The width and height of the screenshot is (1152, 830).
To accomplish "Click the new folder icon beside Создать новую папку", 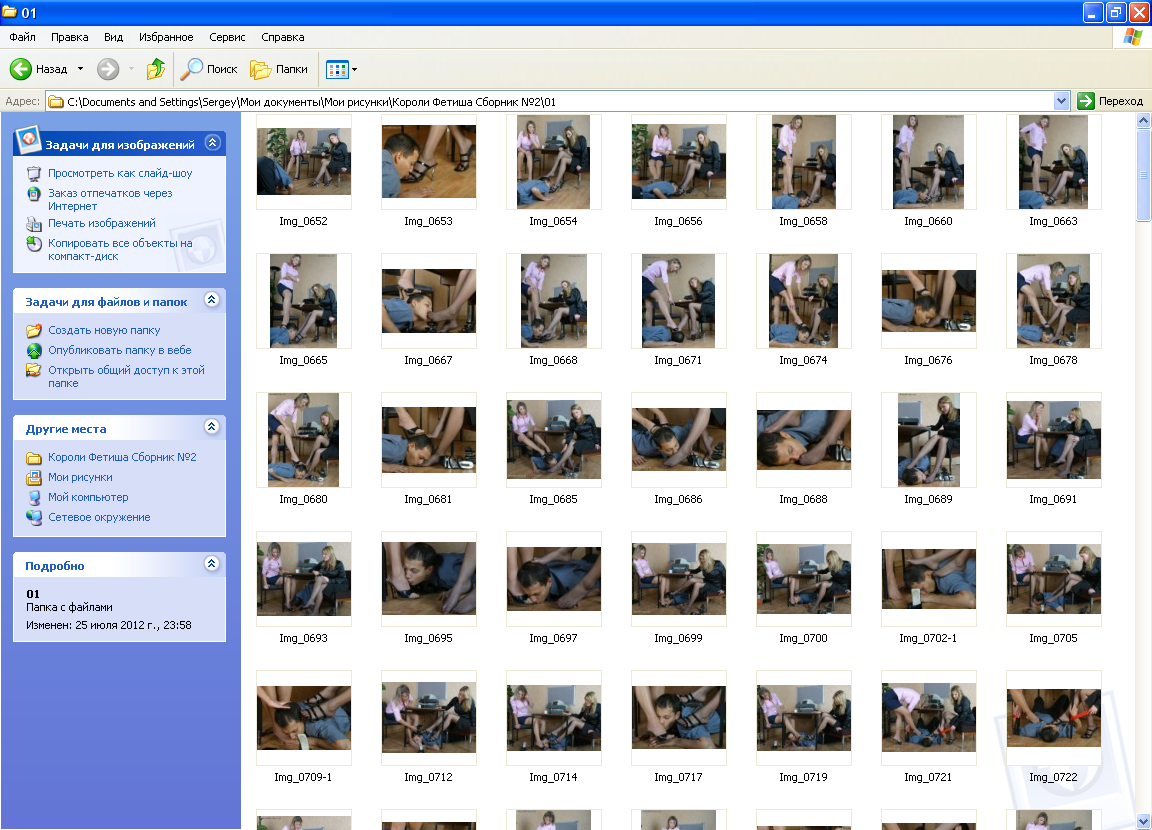I will coord(34,331).
